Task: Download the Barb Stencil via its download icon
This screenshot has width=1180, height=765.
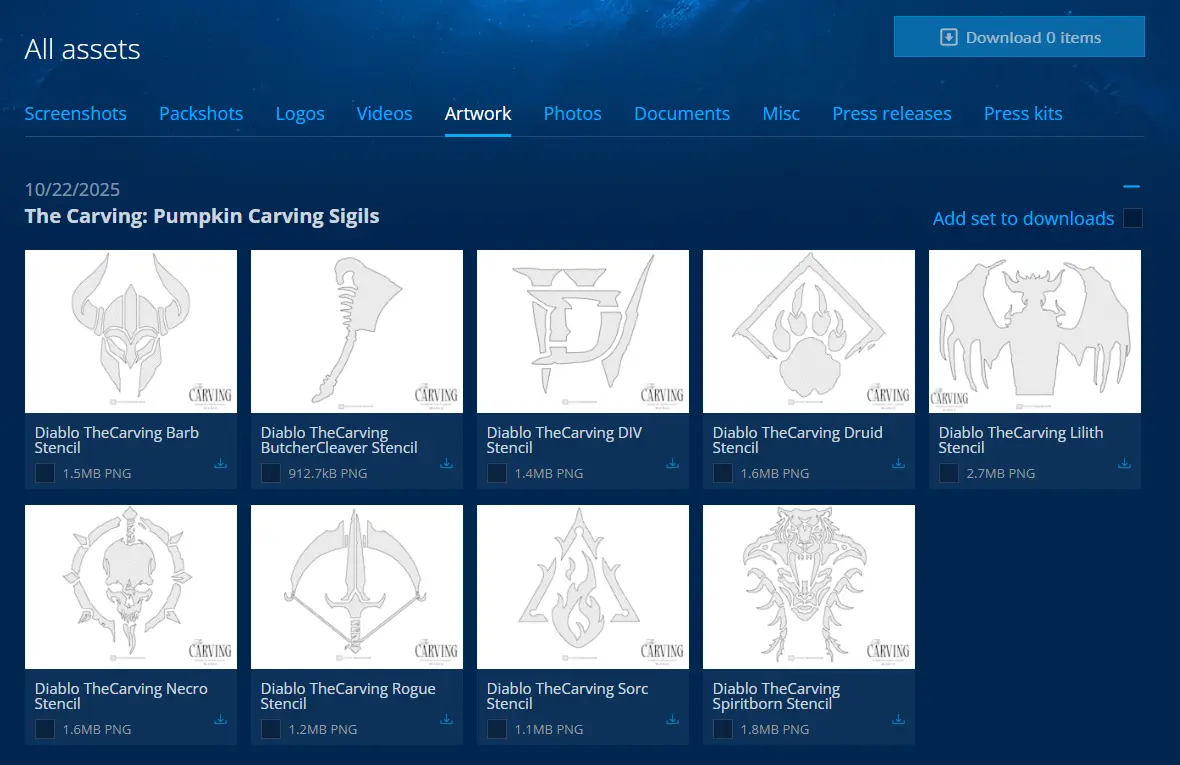Action: [220, 464]
